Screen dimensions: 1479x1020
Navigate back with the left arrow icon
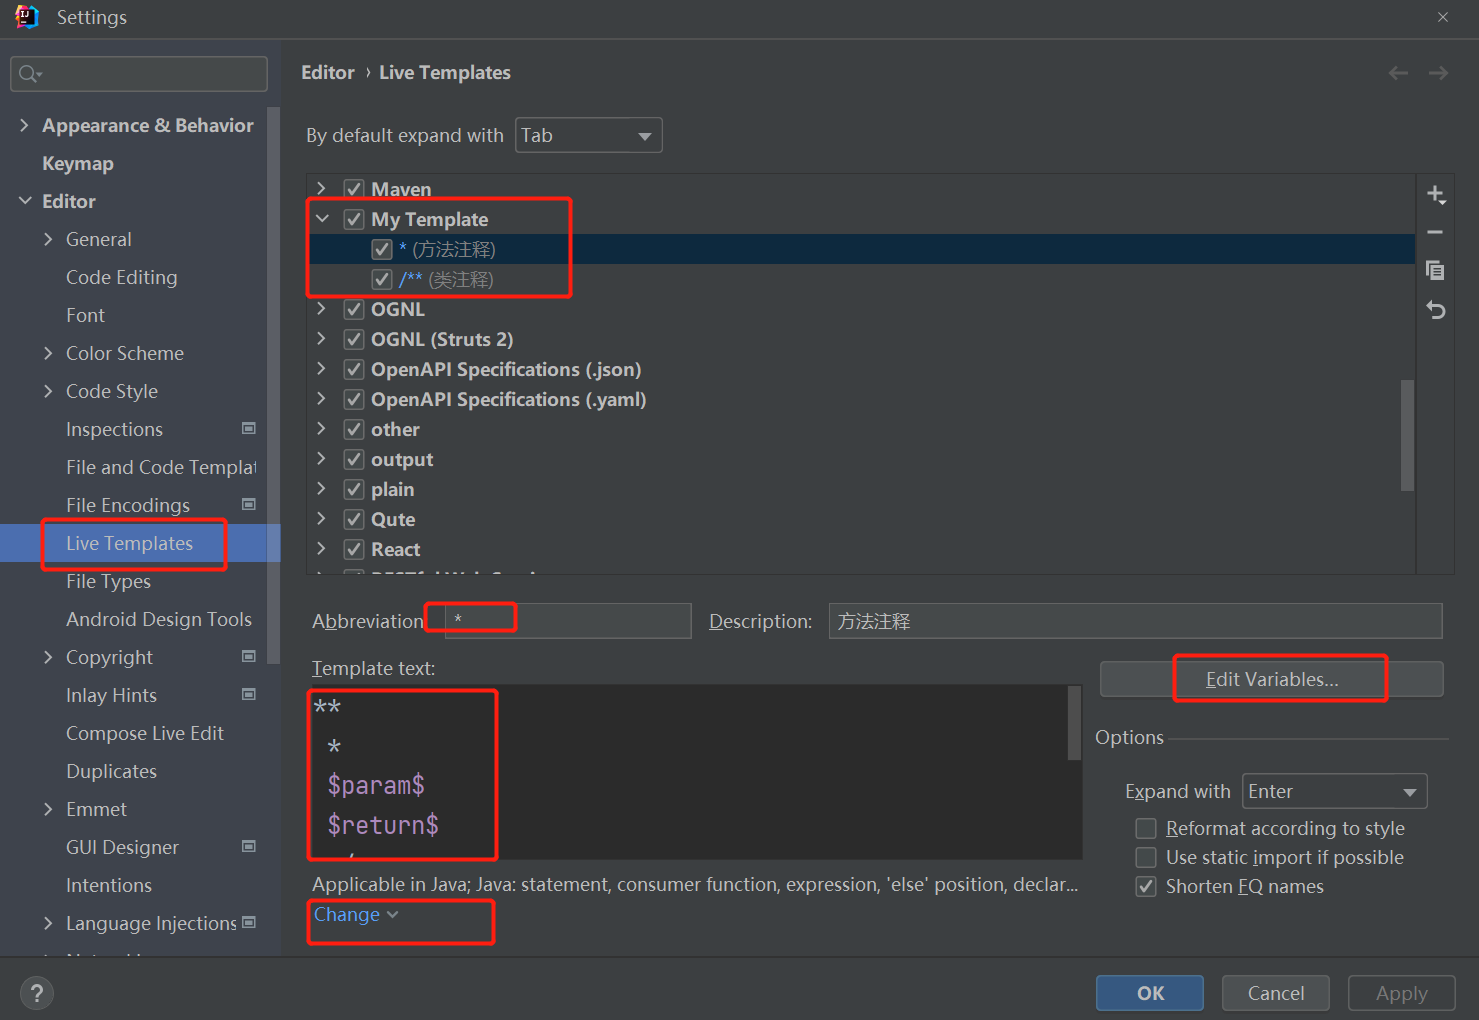[x=1398, y=73]
